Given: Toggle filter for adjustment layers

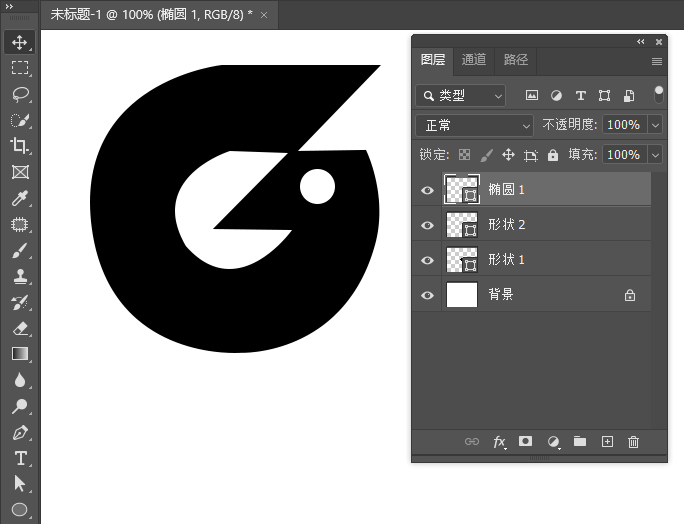Looking at the screenshot, I should [x=556, y=96].
